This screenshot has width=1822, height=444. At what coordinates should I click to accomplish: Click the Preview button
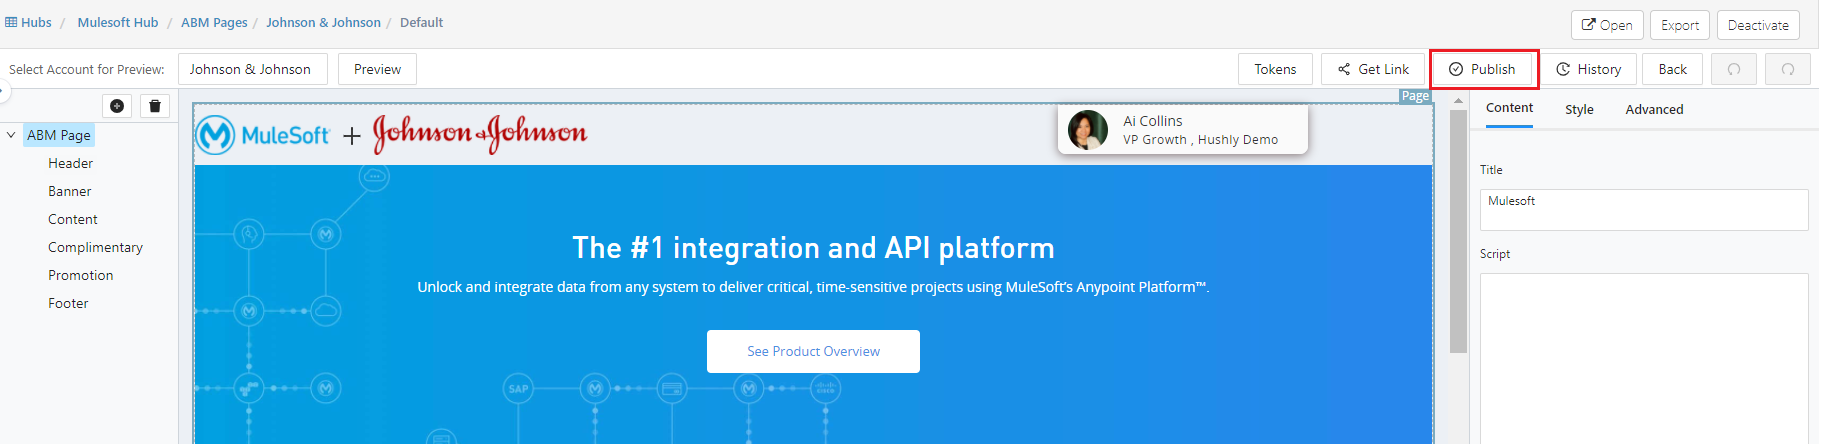[377, 69]
